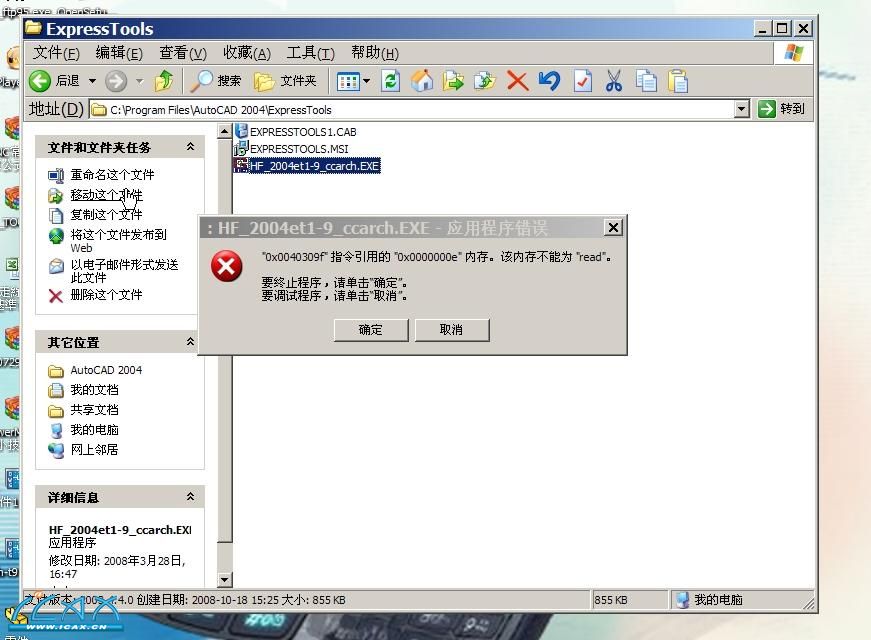Open the Forward history dropdown arrow
Viewport: 871px width, 640px height.
[140, 82]
